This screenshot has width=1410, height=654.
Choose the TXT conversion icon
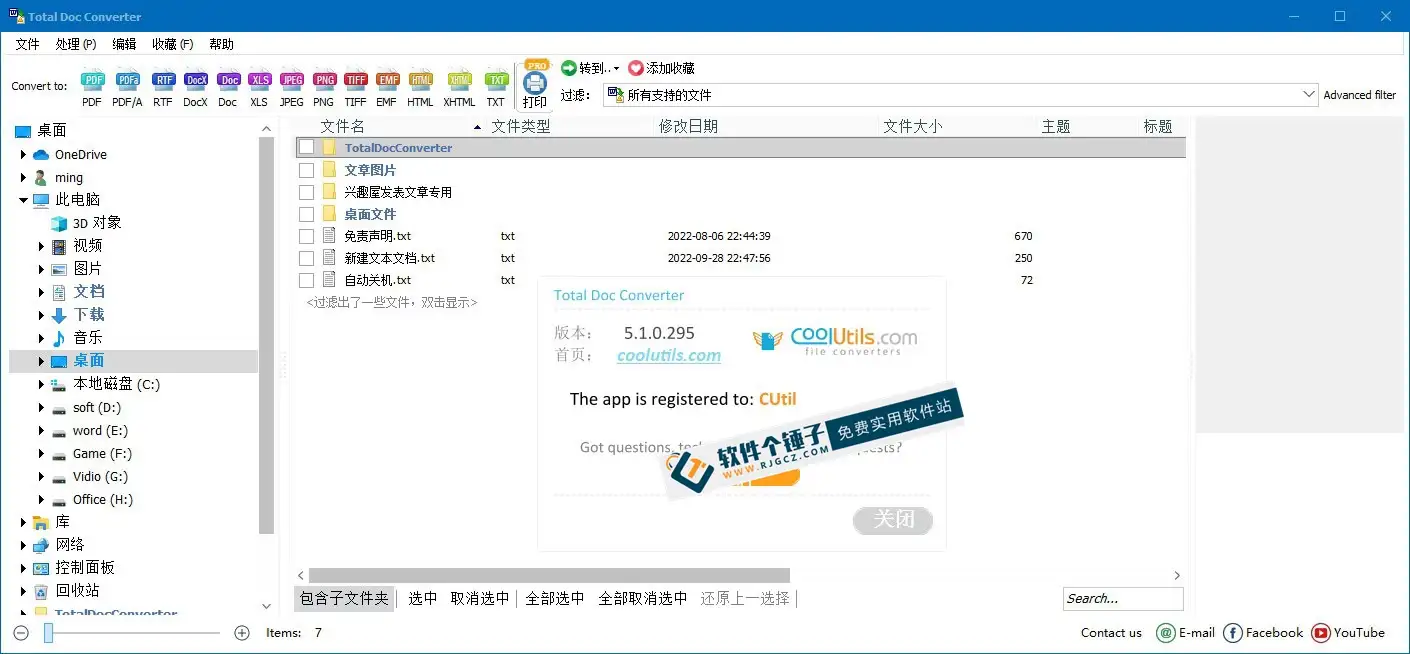[x=496, y=80]
